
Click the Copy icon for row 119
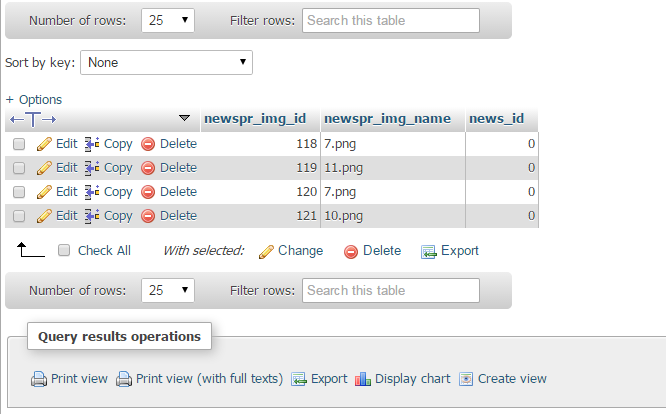pyautogui.click(x=92, y=168)
